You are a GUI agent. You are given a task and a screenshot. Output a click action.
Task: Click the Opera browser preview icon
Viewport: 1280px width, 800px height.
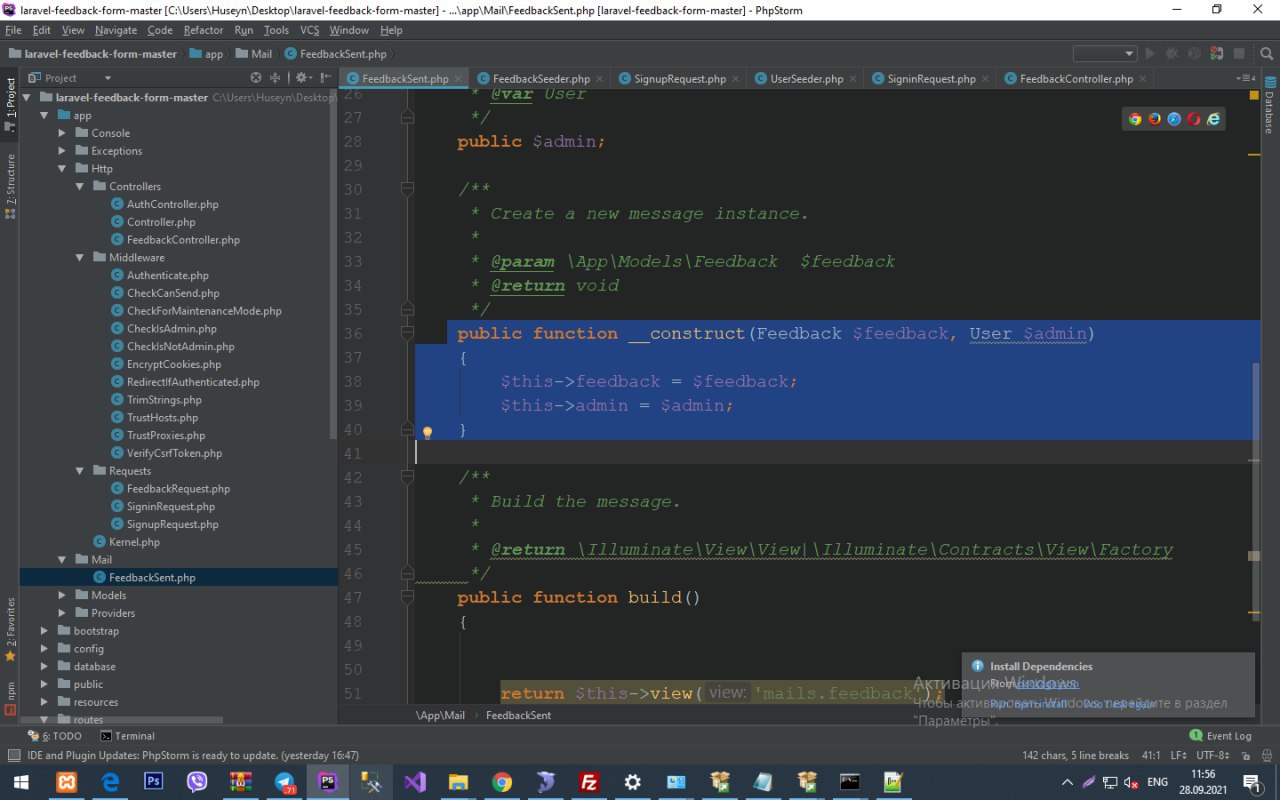(x=1193, y=119)
